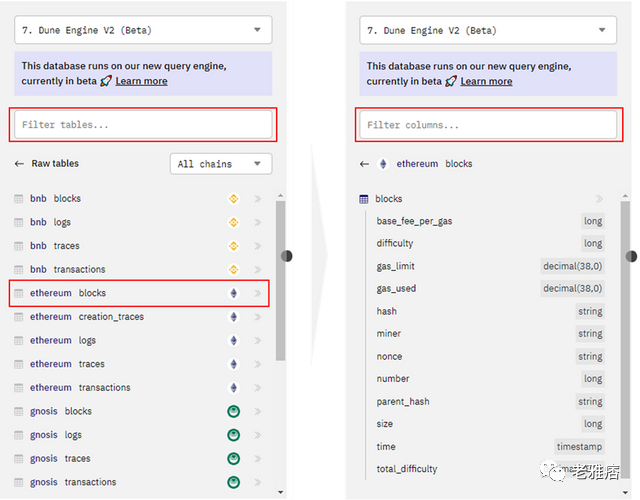Expand ethereum blocks with its double chevron
The width and height of the screenshot is (640, 500).
click(x=258, y=293)
